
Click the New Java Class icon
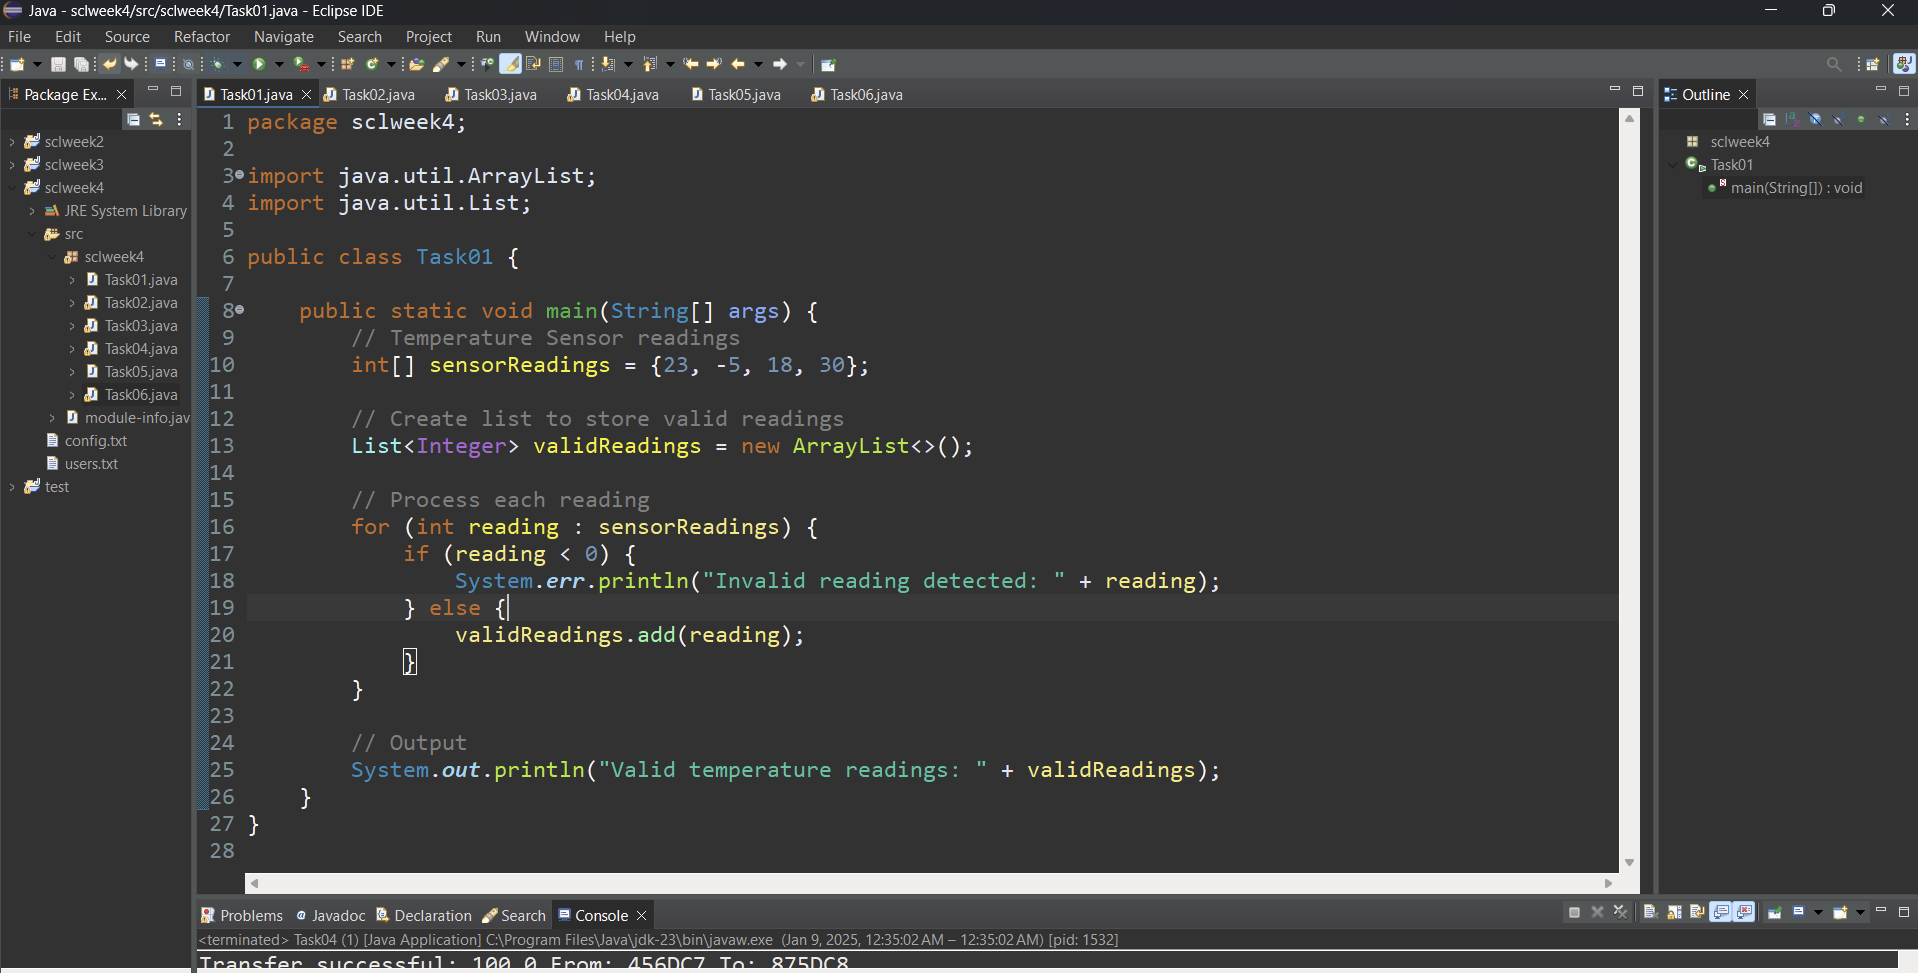click(x=372, y=64)
